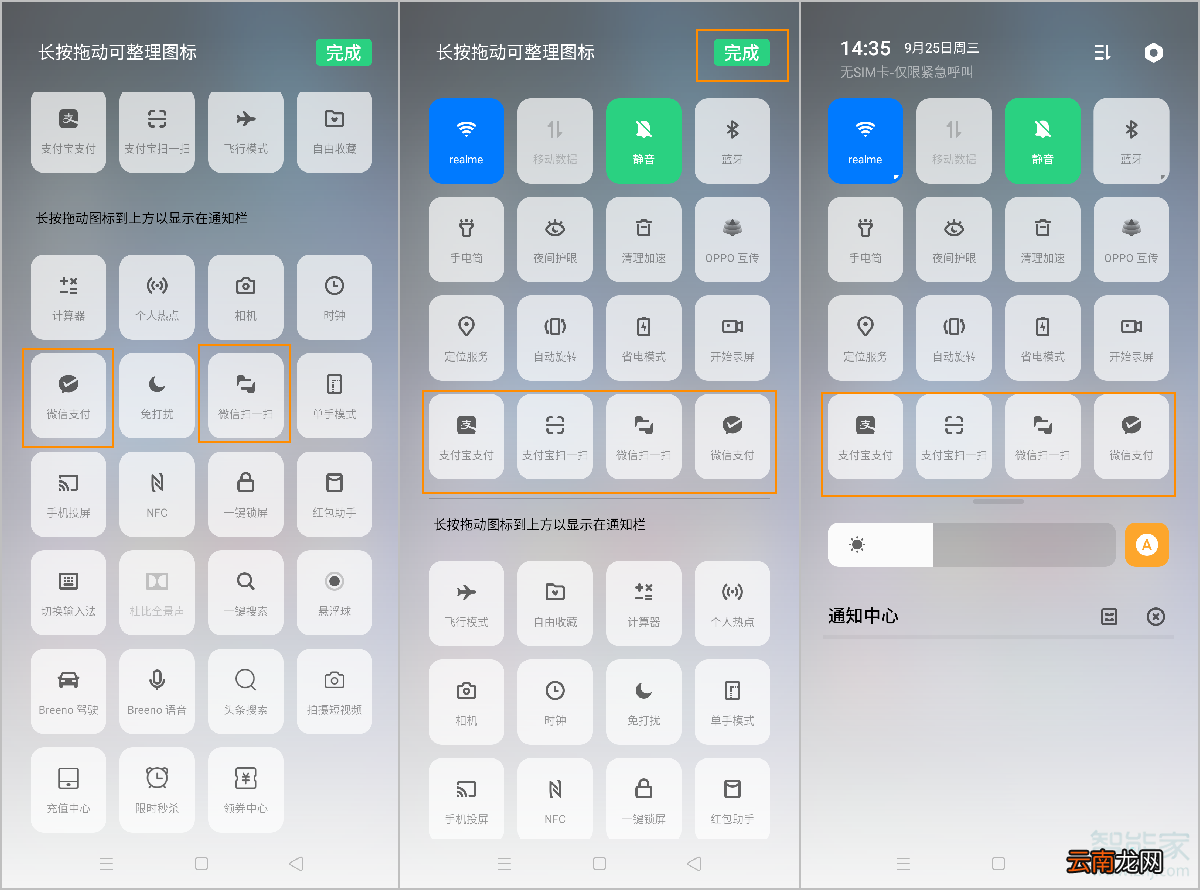1200x890 pixels.
Task: Tap 微信支付 tile in middle screen
Action: 732,436
